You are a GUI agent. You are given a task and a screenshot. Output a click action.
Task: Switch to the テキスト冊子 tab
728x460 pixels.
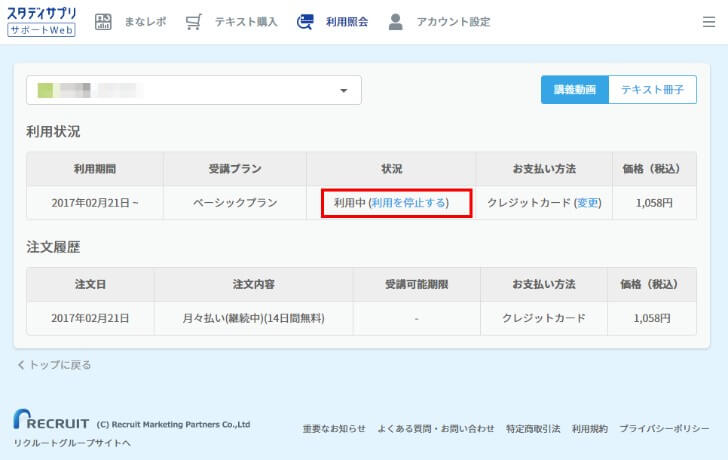point(652,90)
